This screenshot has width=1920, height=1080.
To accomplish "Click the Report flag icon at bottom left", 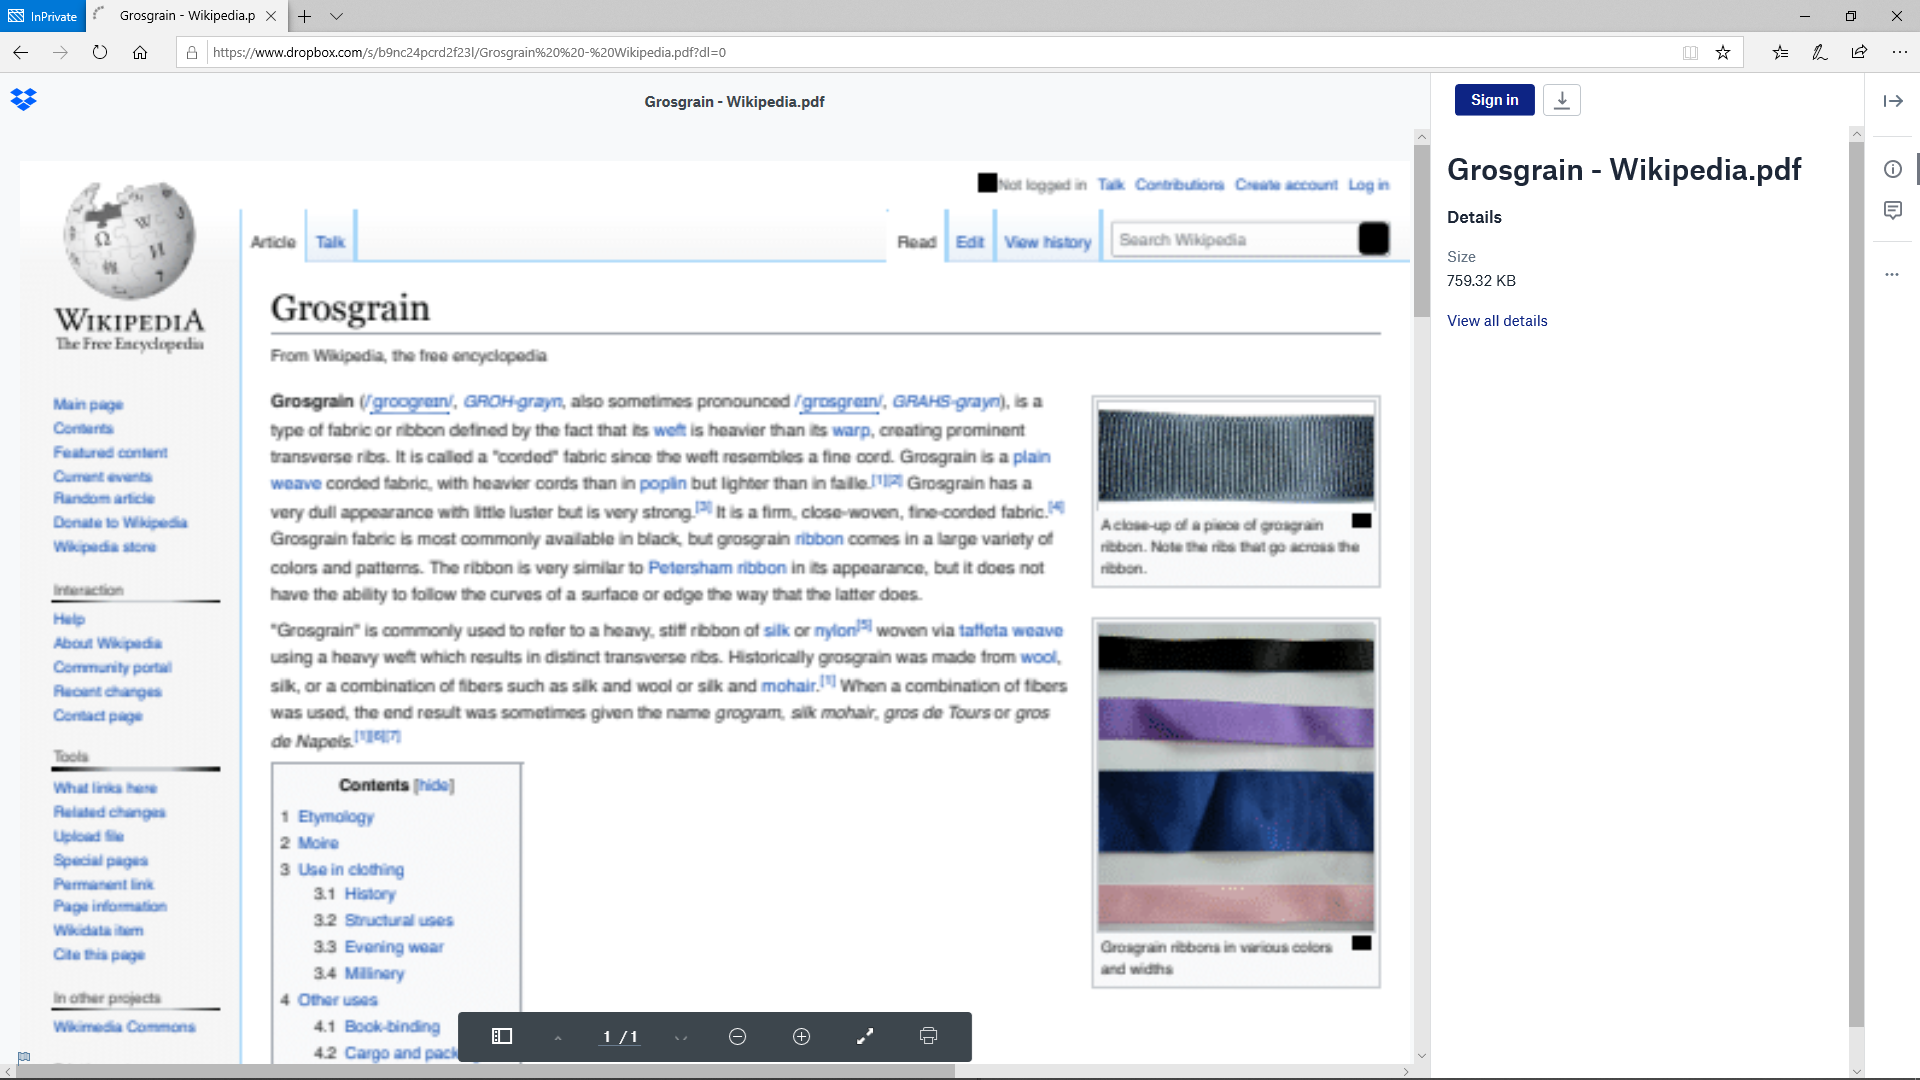I will (24, 1057).
